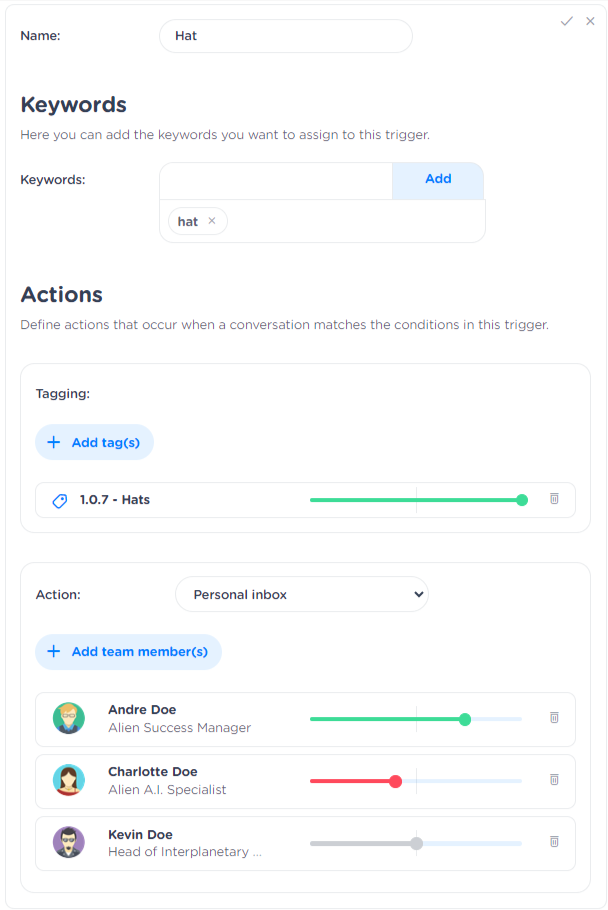Viewport: 608px width, 910px height.
Task: Click Andre Doe's green slider handle
Action: pos(465,719)
